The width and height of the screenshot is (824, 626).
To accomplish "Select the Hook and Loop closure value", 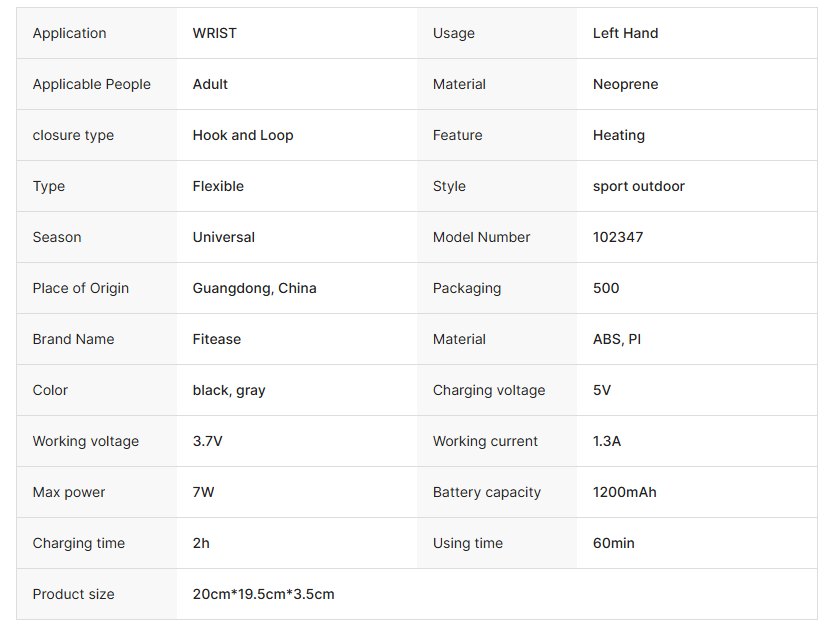I will [243, 135].
